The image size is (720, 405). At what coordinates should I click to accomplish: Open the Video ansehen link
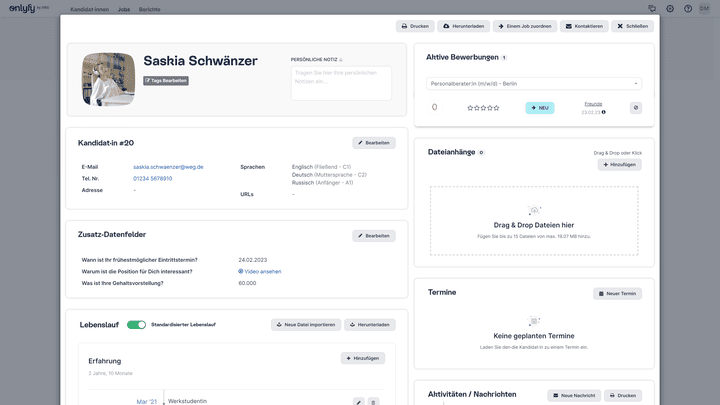[260, 271]
